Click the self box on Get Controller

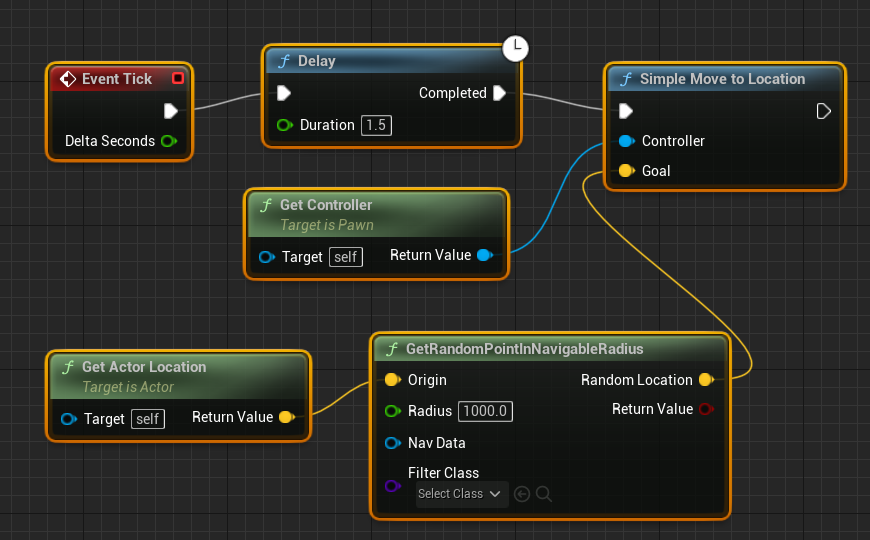point(346,257)
